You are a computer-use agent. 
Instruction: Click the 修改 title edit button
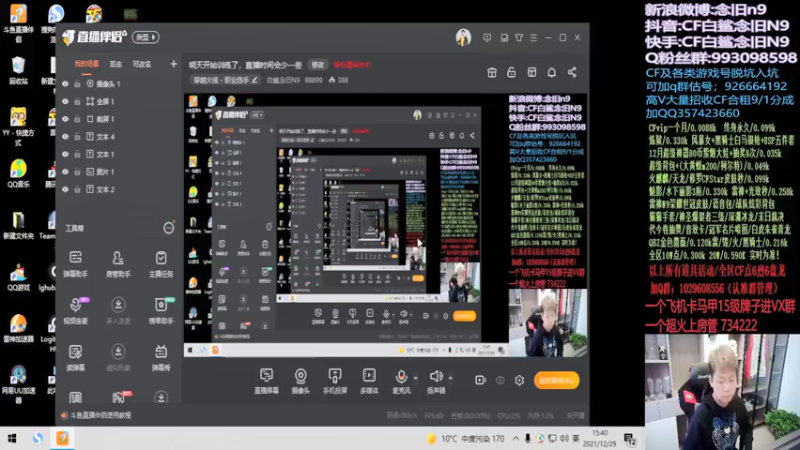317,65
